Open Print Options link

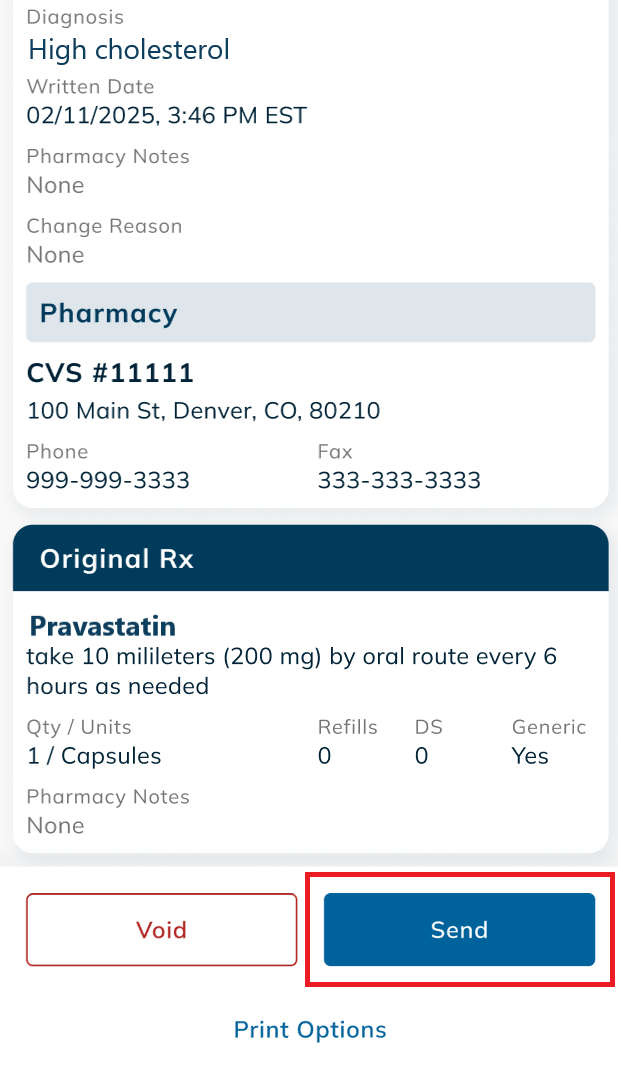[310, 1030]
